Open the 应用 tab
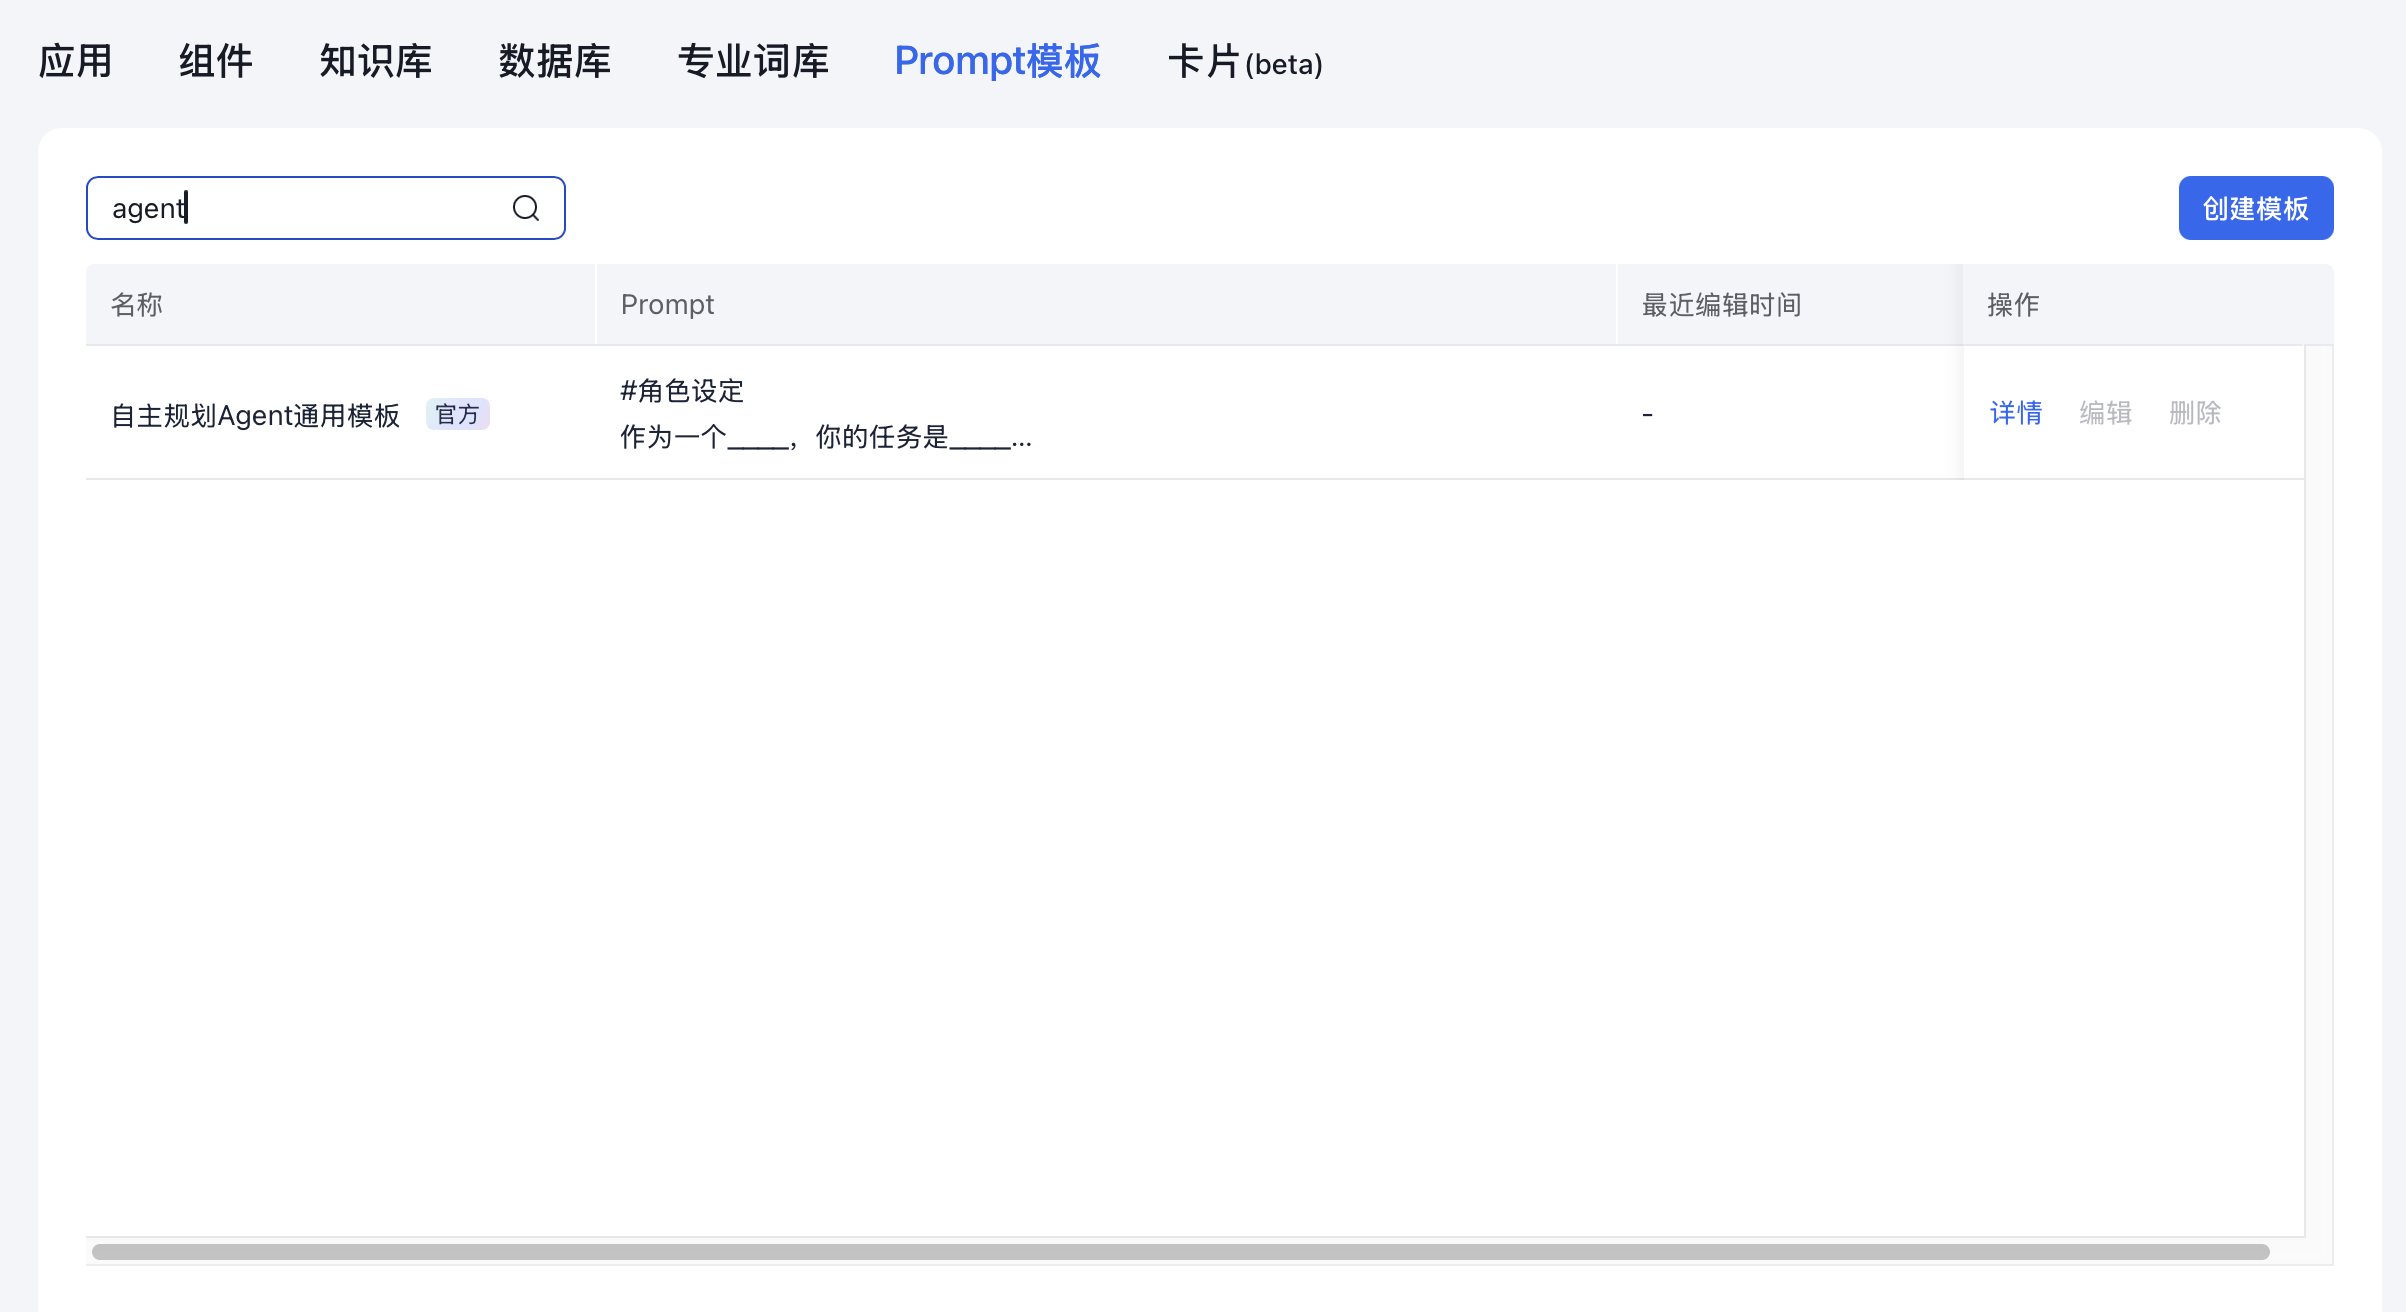Viewport: 2406px width, 1312px height. click(x=75, y=61)
